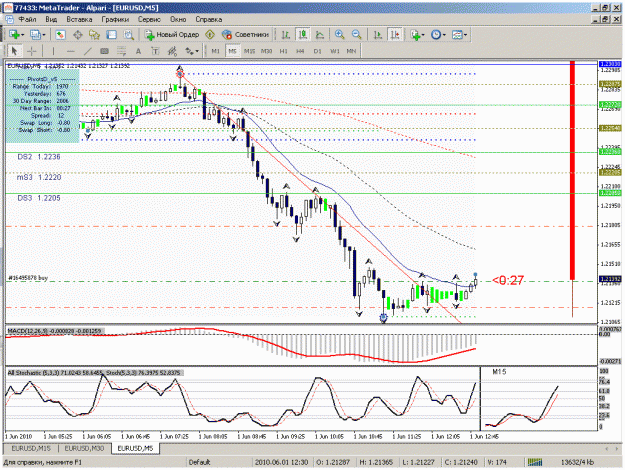Click the chart tabs scroll-left arrow
The image size is (625, 470).
[607, 448]
